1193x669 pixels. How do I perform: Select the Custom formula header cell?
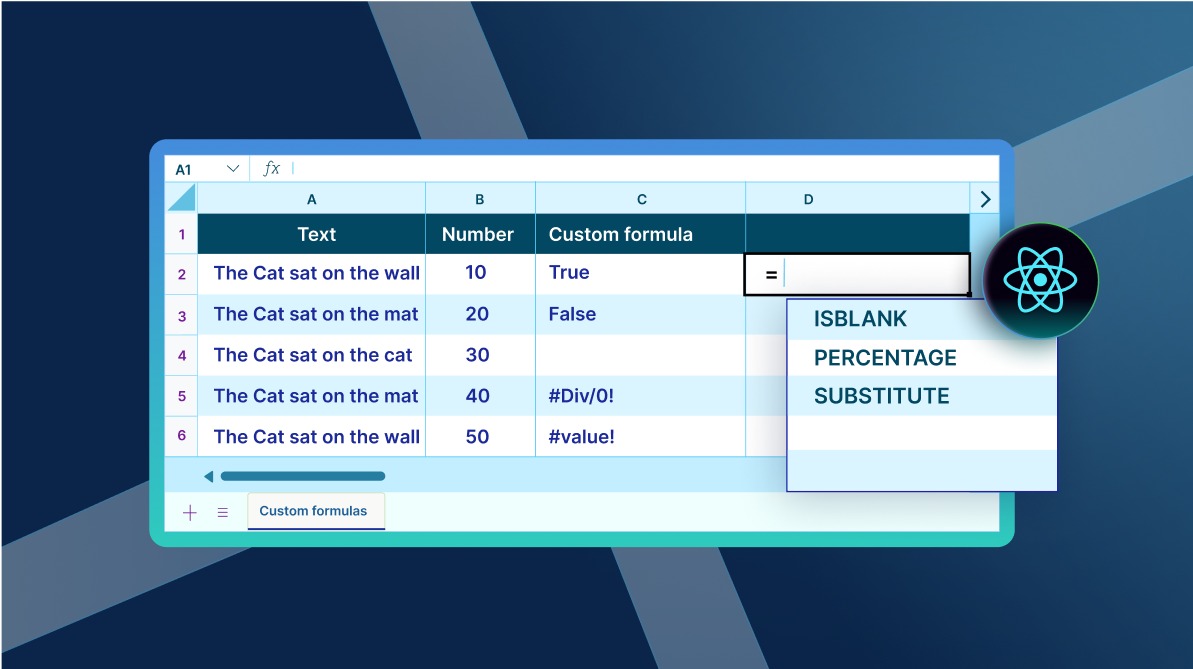point(640,234)
